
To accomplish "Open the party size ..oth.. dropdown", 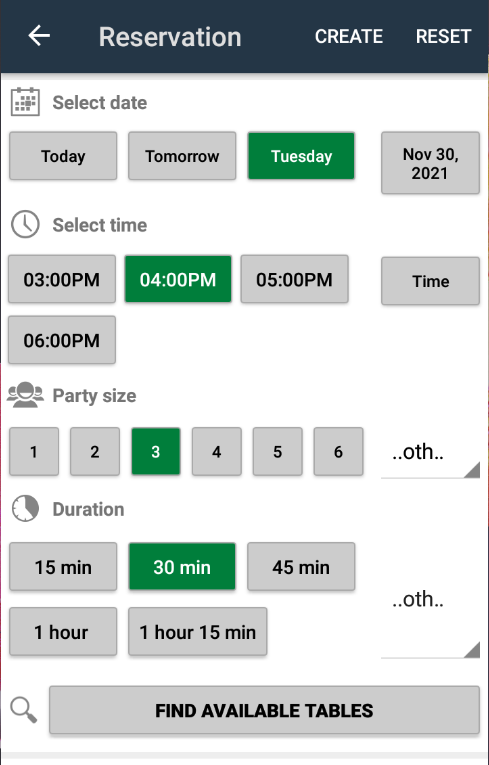I will click(430, 454).
